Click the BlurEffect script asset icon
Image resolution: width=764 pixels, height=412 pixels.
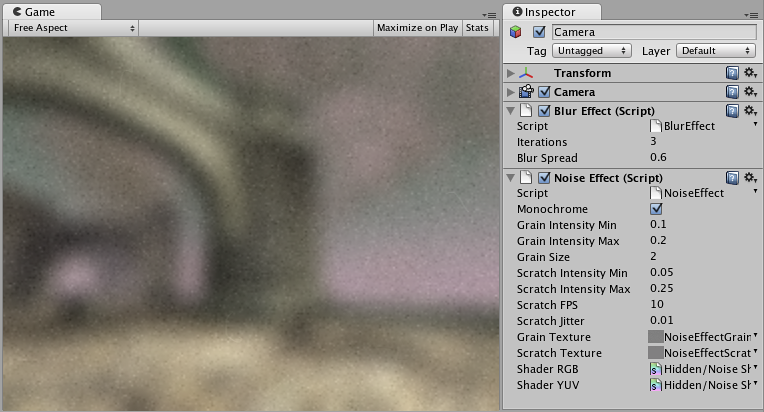click(x=656, y=126)
